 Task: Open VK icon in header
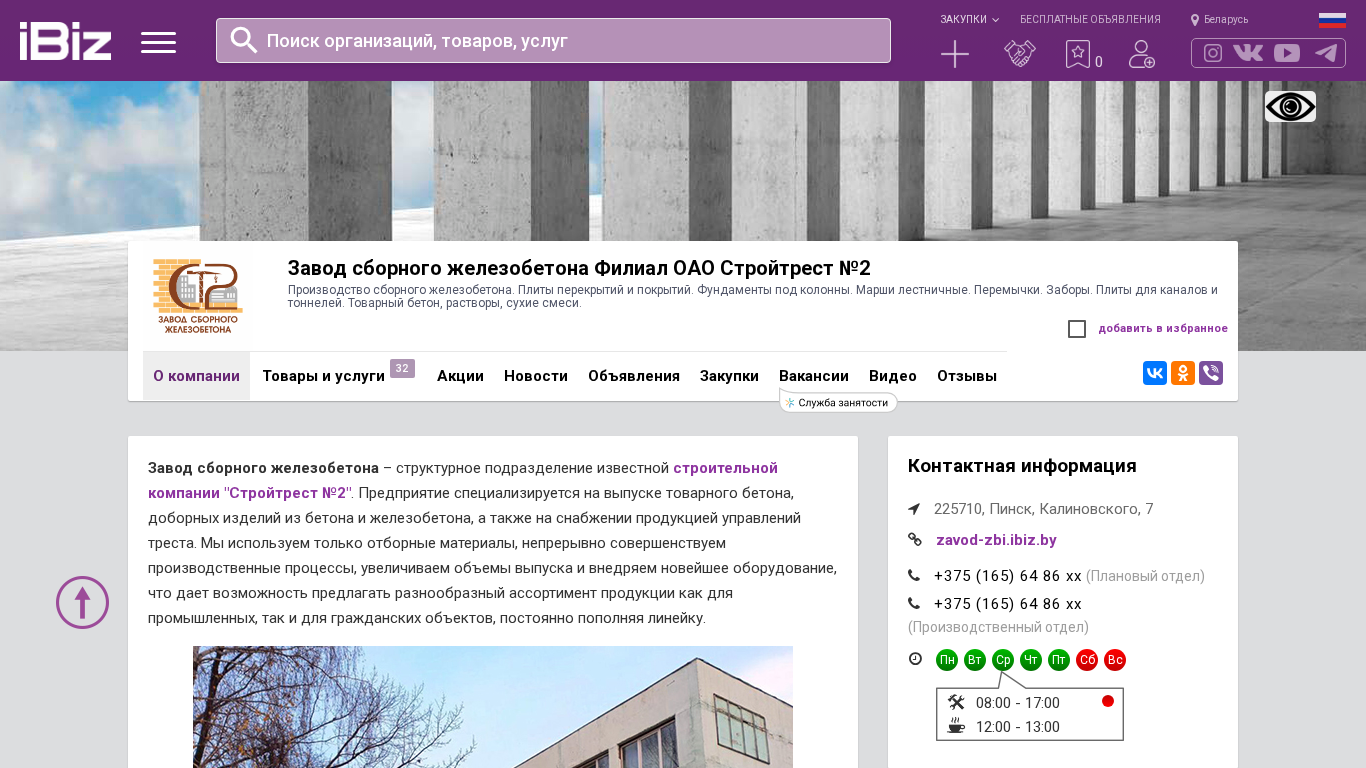point(1248,53)
